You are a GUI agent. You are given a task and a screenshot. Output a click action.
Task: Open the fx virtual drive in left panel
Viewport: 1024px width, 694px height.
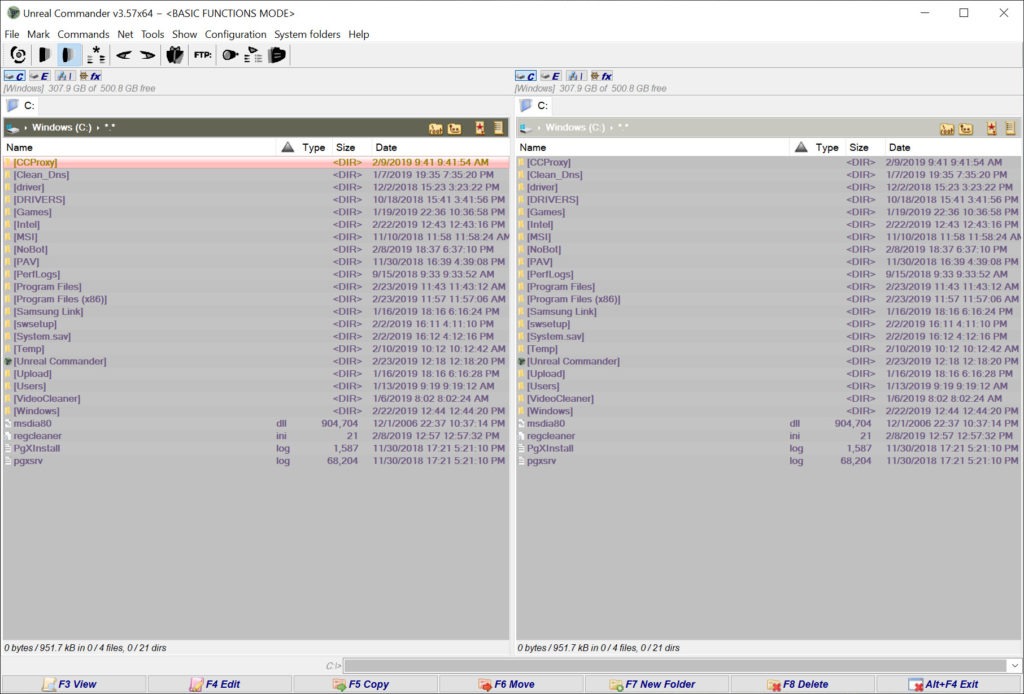(90, 76)
